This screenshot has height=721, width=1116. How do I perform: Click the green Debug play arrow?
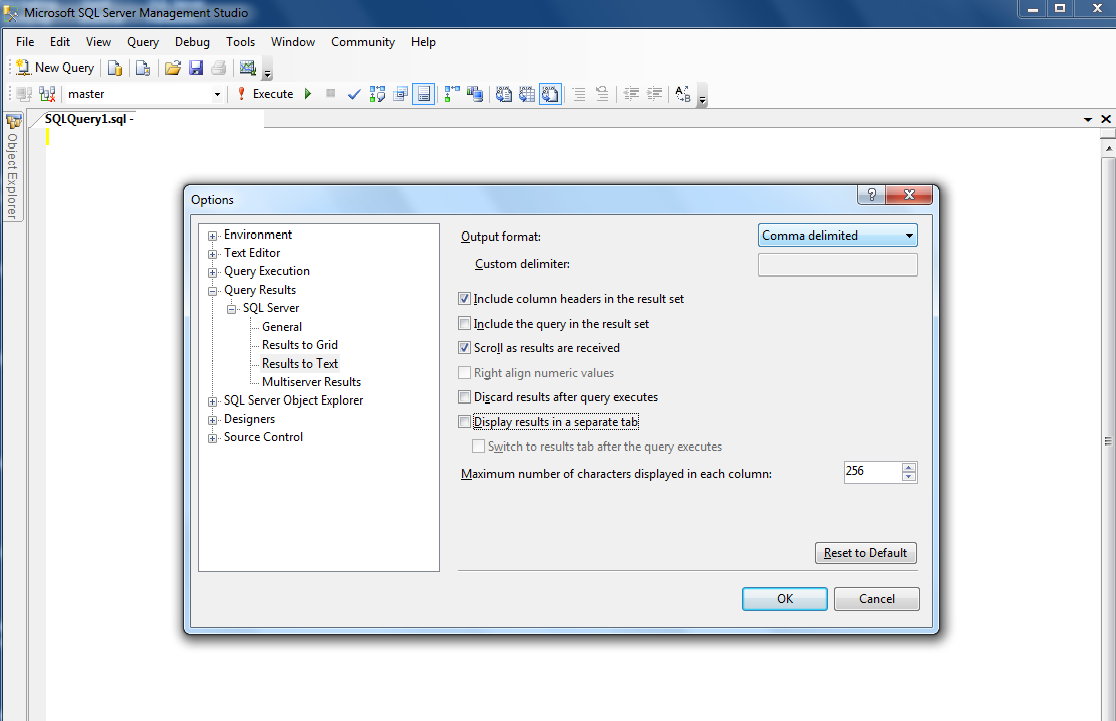point(308,94)
